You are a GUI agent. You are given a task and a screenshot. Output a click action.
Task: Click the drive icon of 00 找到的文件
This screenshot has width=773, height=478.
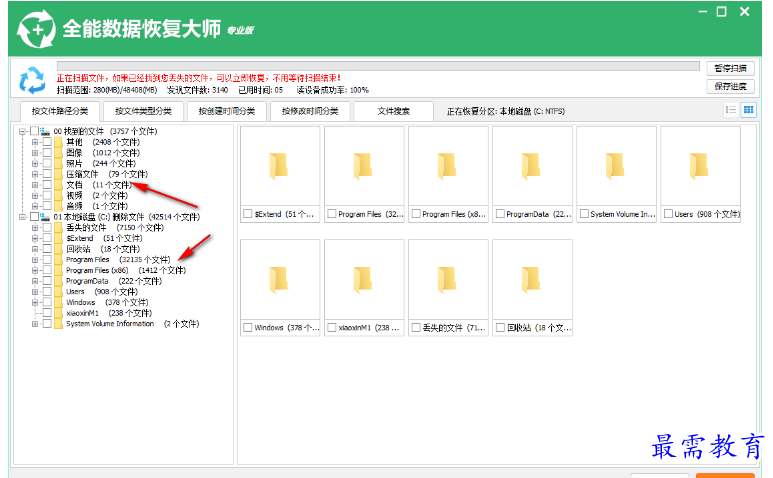point(45,132)
